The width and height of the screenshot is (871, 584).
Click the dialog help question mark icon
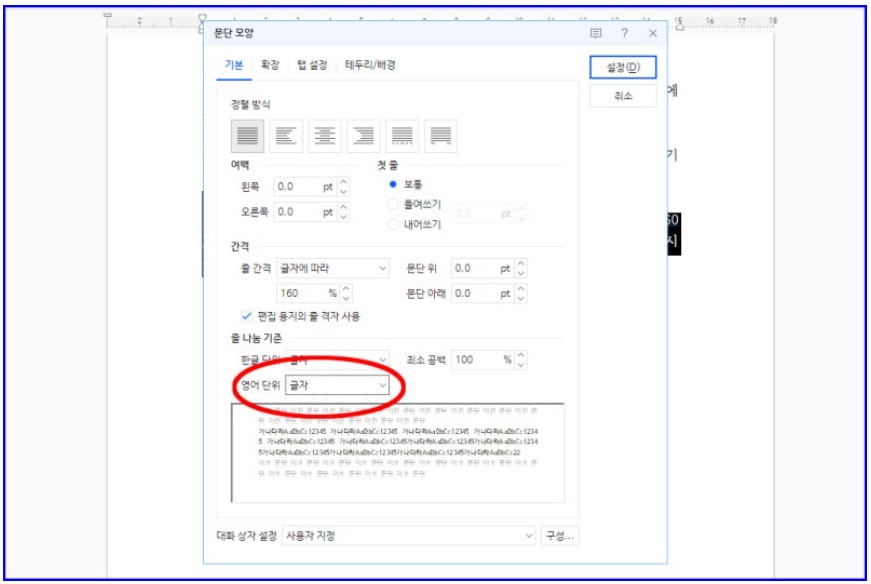pyautogui.click(x=624, y=33)
